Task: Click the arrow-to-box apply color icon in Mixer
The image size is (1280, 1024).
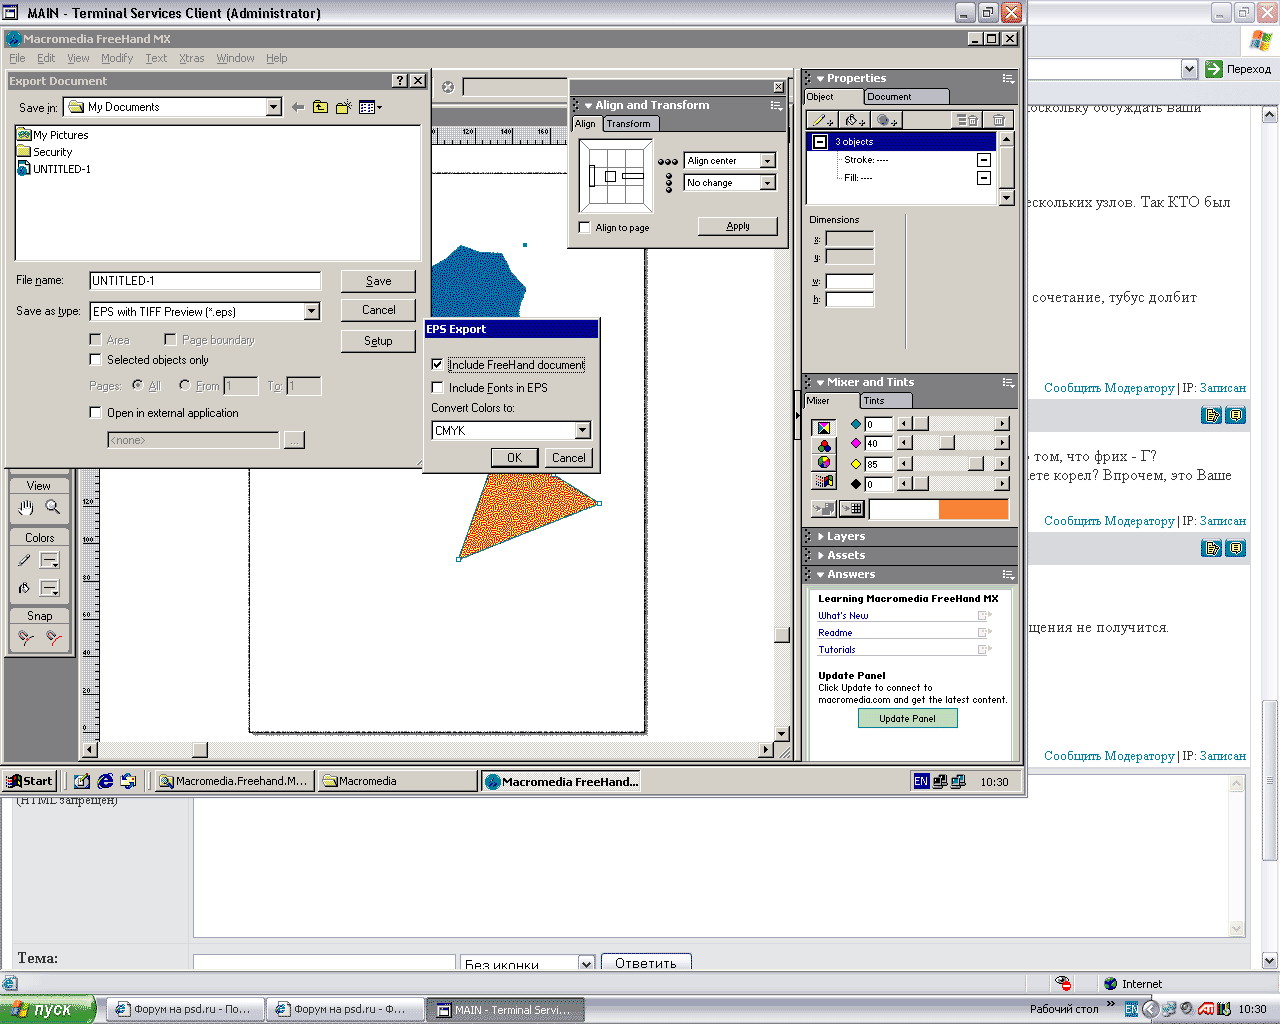Action: [824, 509]
